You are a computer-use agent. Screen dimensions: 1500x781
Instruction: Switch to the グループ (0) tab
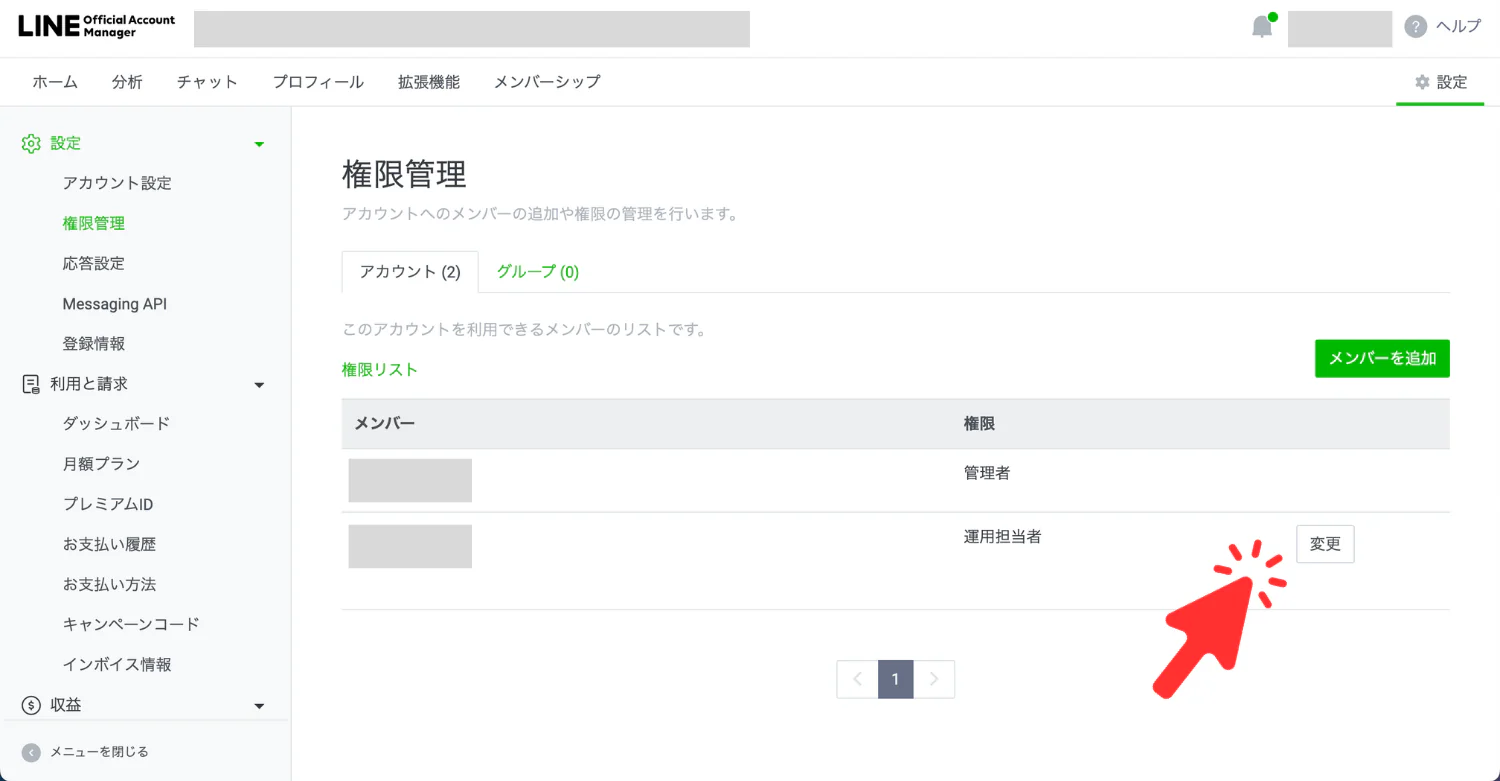point(537,272)
